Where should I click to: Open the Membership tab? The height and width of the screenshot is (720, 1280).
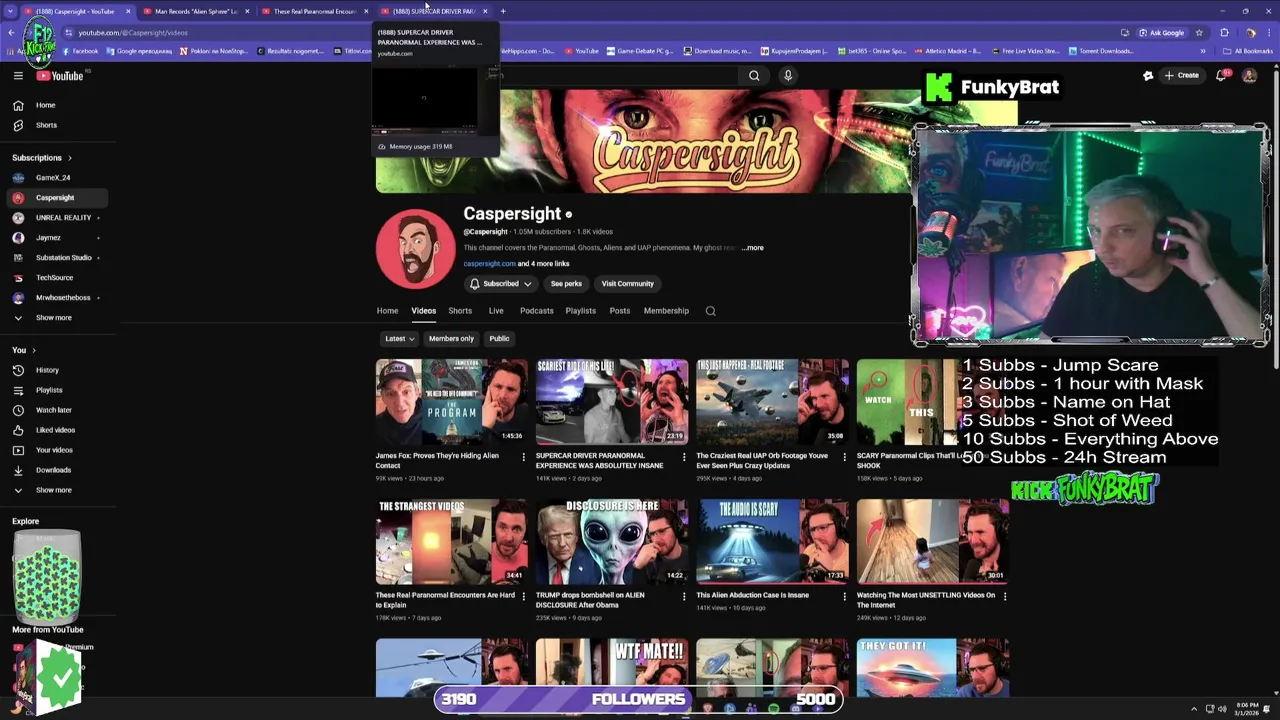click(x=666, y=311)
